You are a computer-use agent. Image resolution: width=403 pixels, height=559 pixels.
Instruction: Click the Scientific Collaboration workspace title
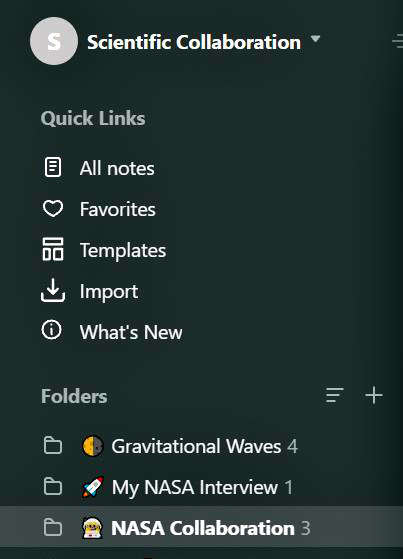194,42
